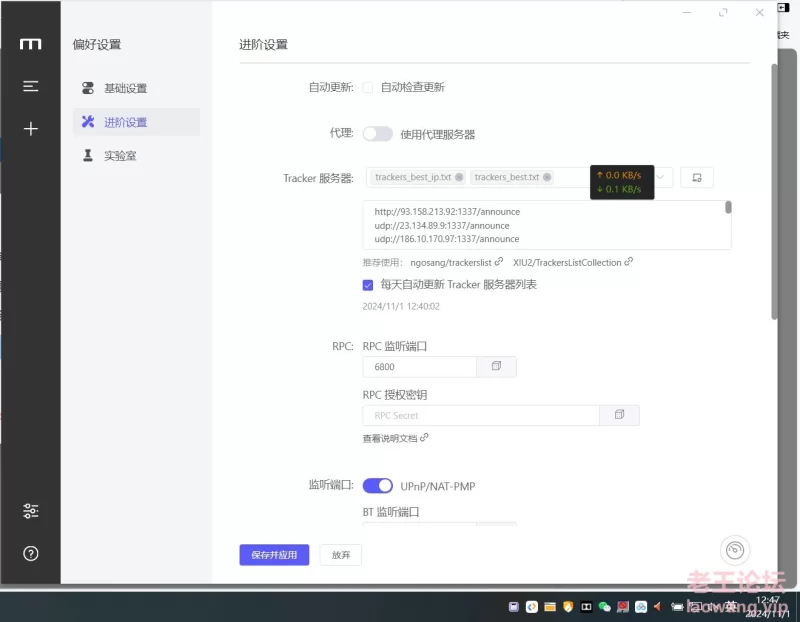800x622 pixels.
Task: Select 进阶设置 in preferences menu
Action: tap(136, 122)
